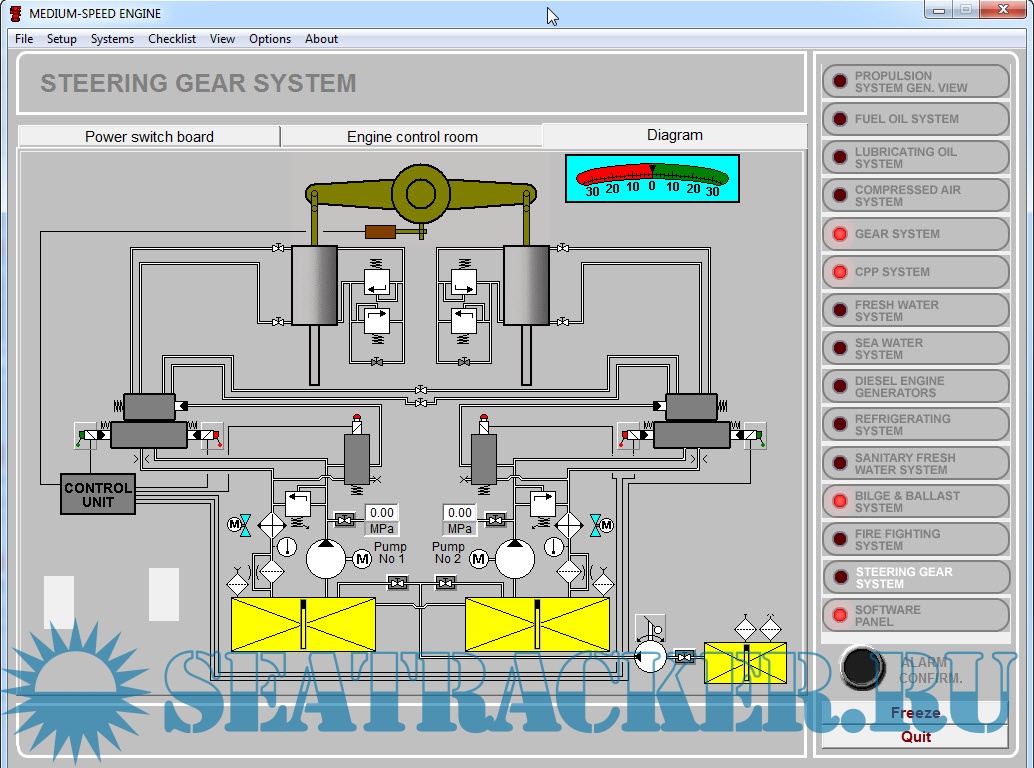Toggle the valve next to Pump No 1 gauge
The height and width of the screenshot is (768, 1034).
(x=344, y=519)
